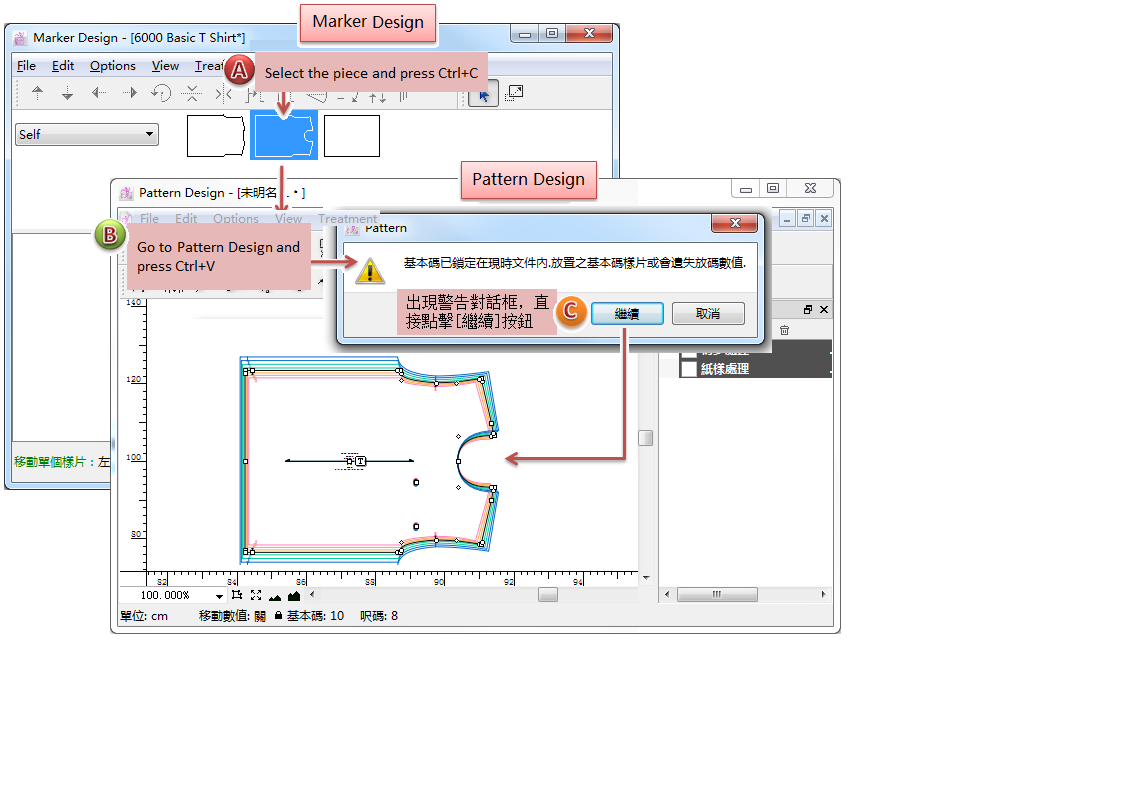Open the File menu in Marker Design
1143x808 pixels.
[27, 66]
